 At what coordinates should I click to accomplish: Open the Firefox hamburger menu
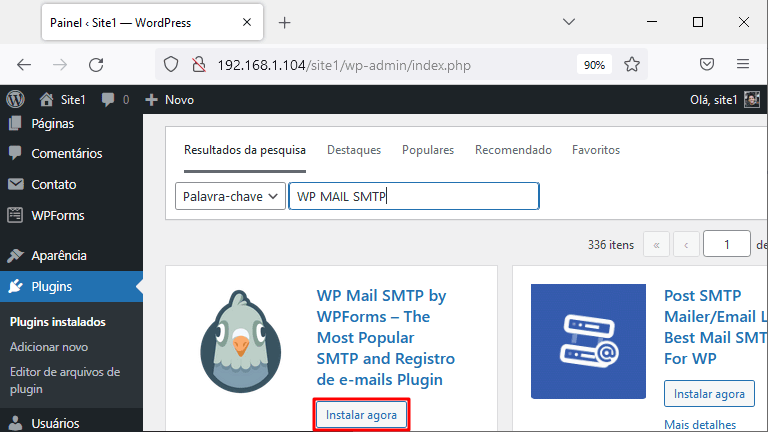pos(743,64)
